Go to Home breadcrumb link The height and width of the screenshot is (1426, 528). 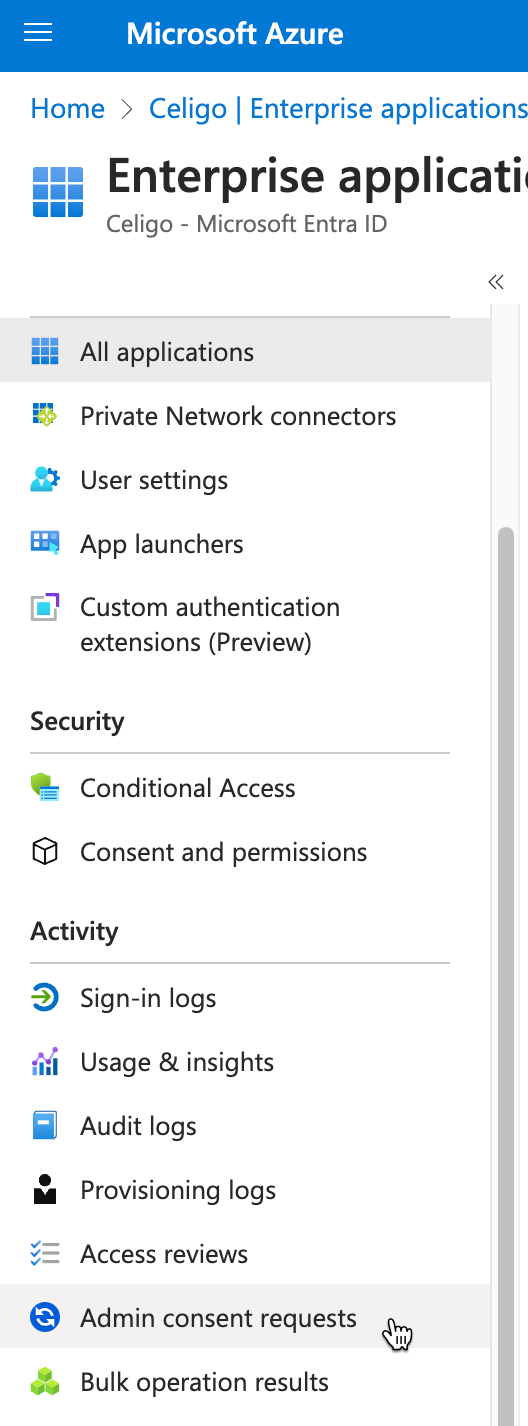coord(68,108)
